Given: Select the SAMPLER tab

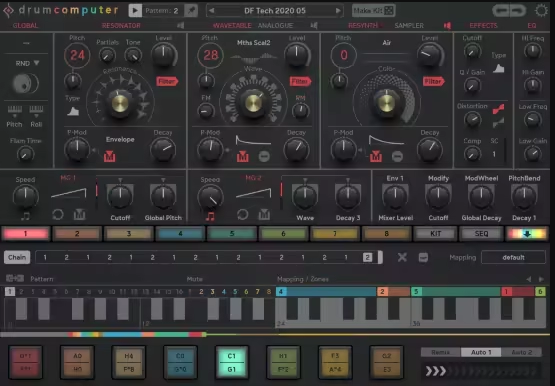Looking at the screenshot, I should (409, 25).
